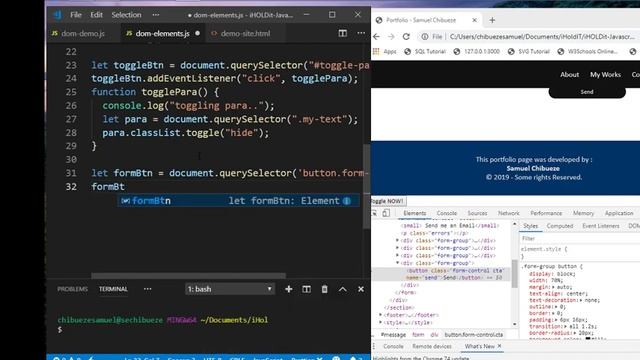Open the File menu in VS Code

coord(76,15)
